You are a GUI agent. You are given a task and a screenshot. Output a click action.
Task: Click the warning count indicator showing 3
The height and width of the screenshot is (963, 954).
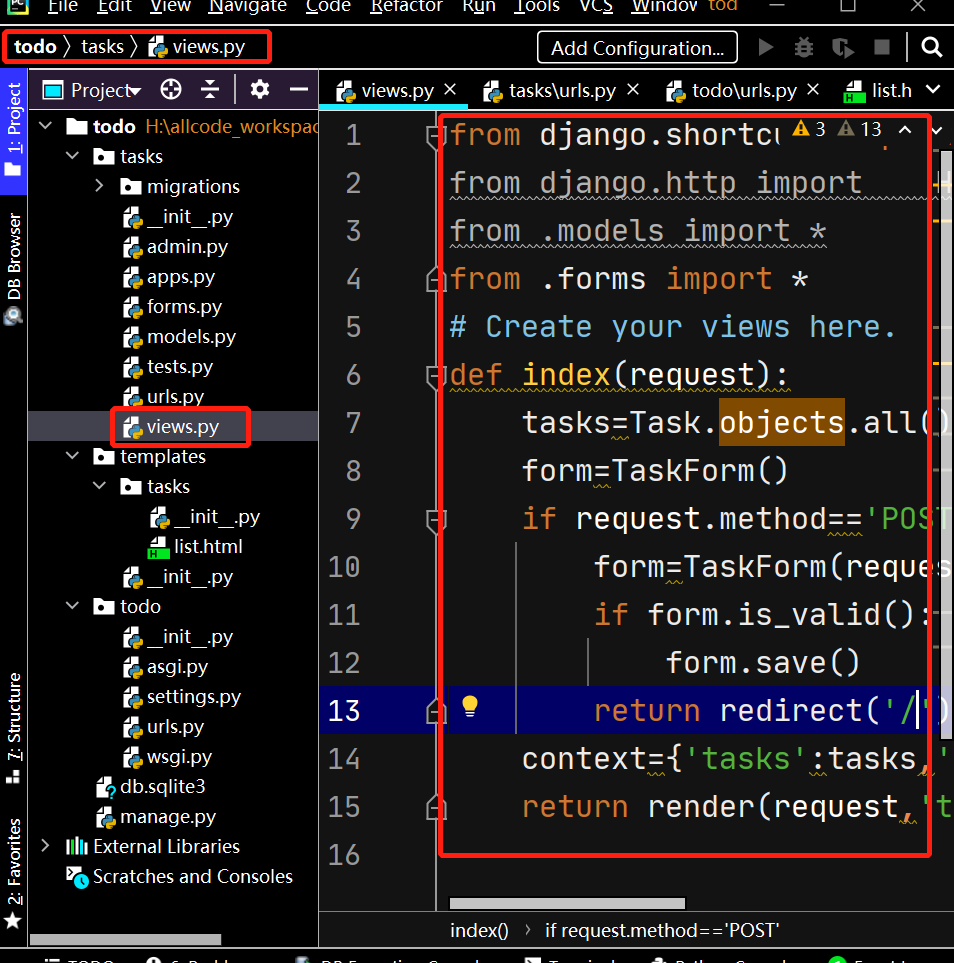click(x=808, y=129)
